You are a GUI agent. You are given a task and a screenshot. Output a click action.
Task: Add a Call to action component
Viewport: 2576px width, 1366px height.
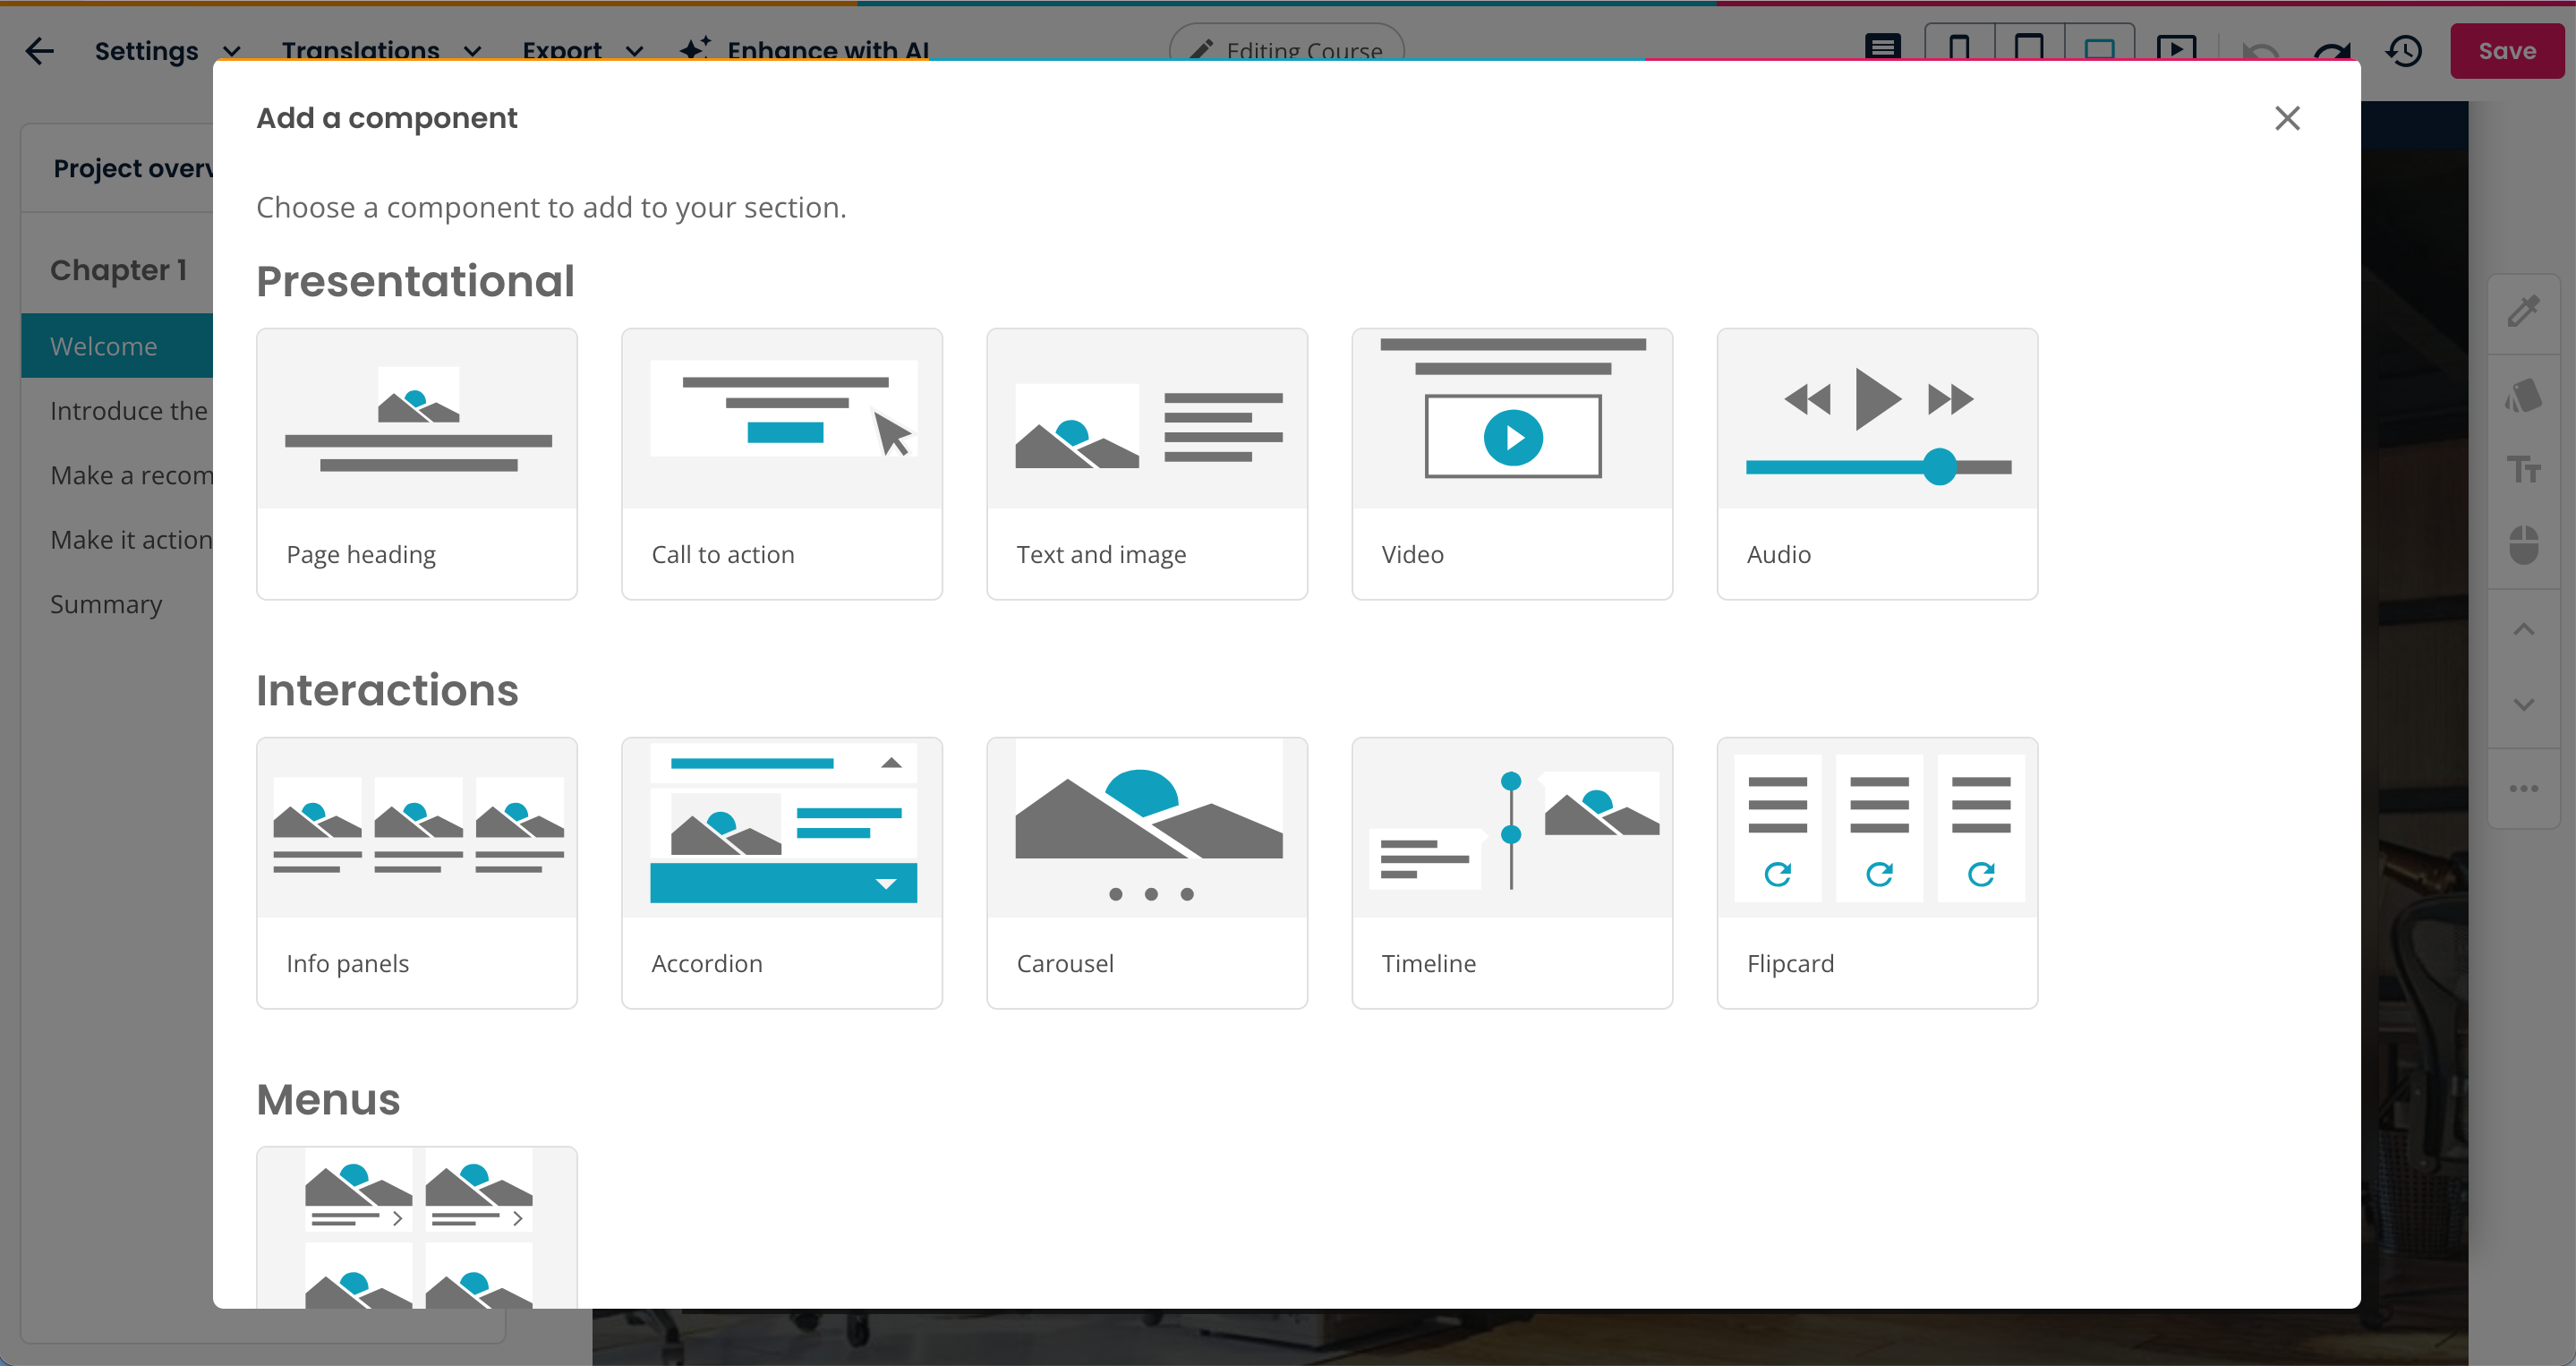[782, 464]
